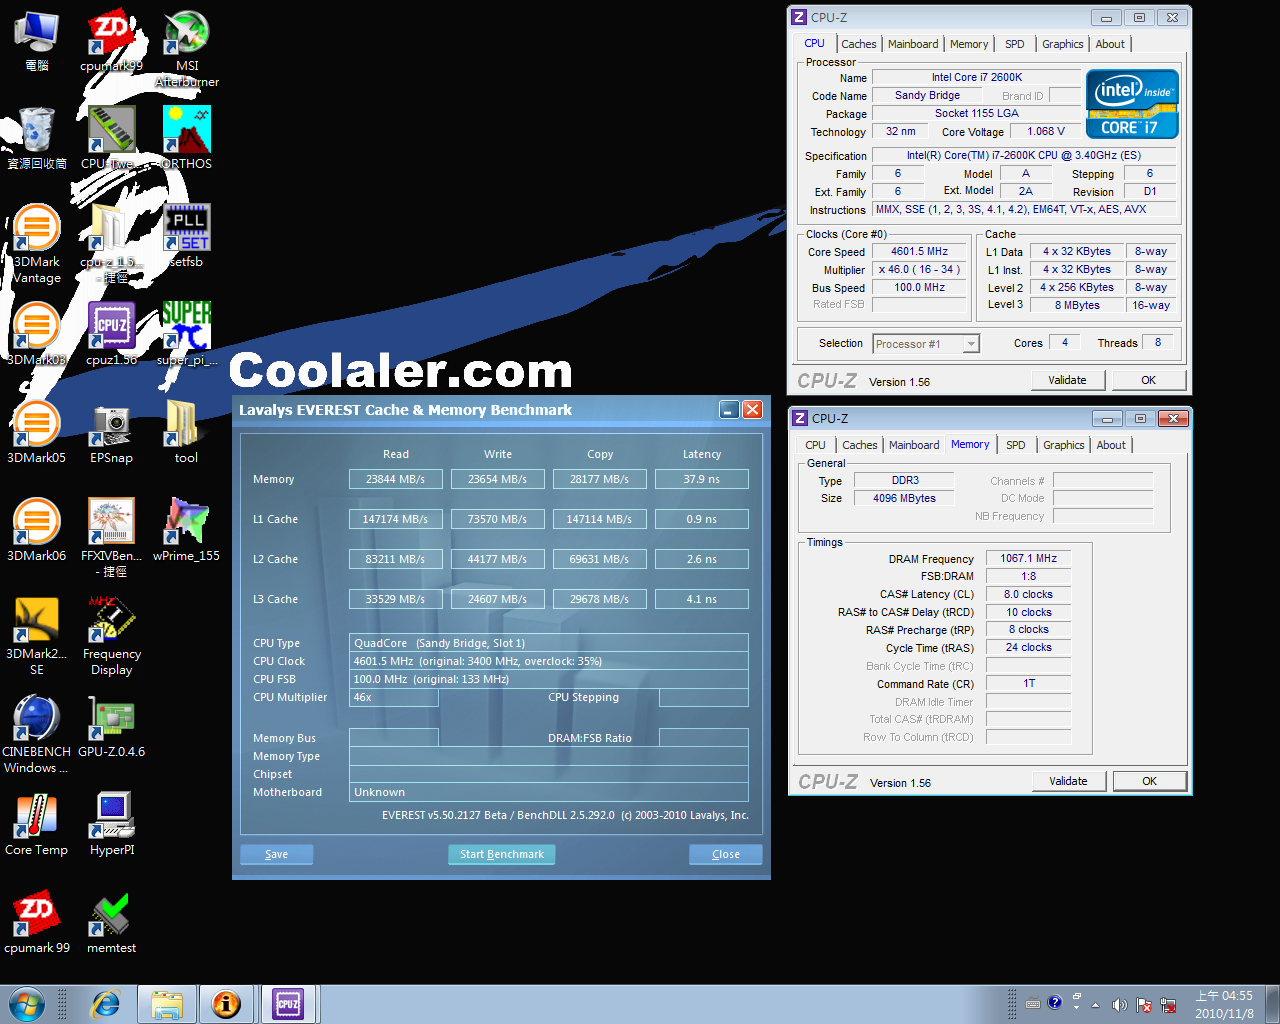Switch to EVEREST taskbar button
The height and width of the screenshot is (1024, 1280).
(227, 1004)
